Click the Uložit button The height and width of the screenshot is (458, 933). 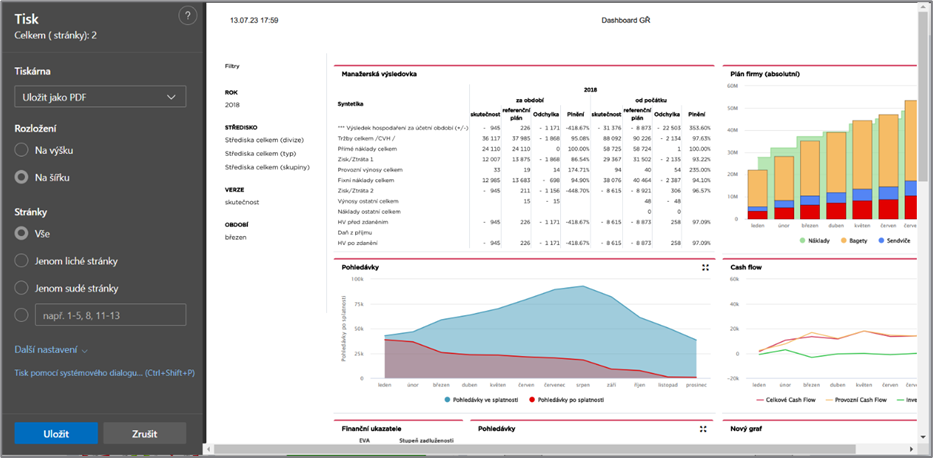[56, 434]
